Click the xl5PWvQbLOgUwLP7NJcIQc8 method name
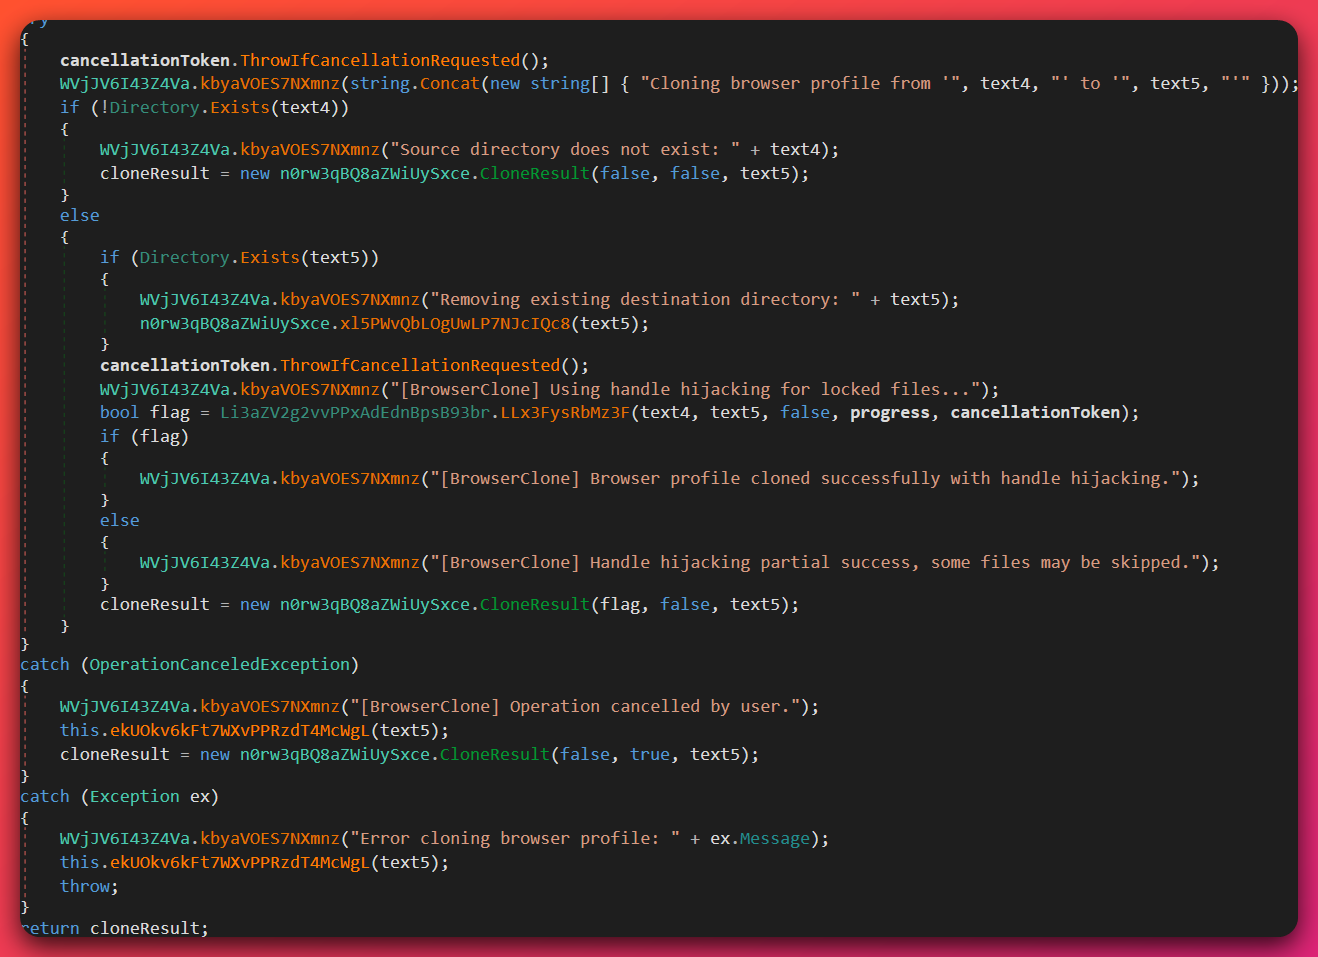 pos(455,324)
